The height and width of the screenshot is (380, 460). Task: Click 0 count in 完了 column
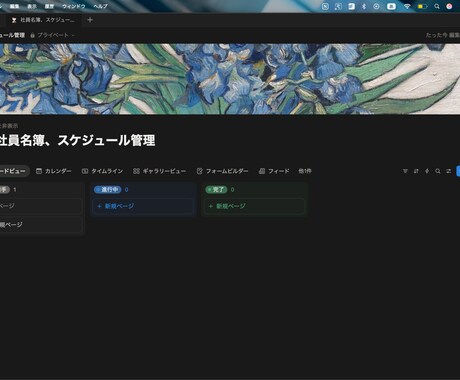(232, 190)
